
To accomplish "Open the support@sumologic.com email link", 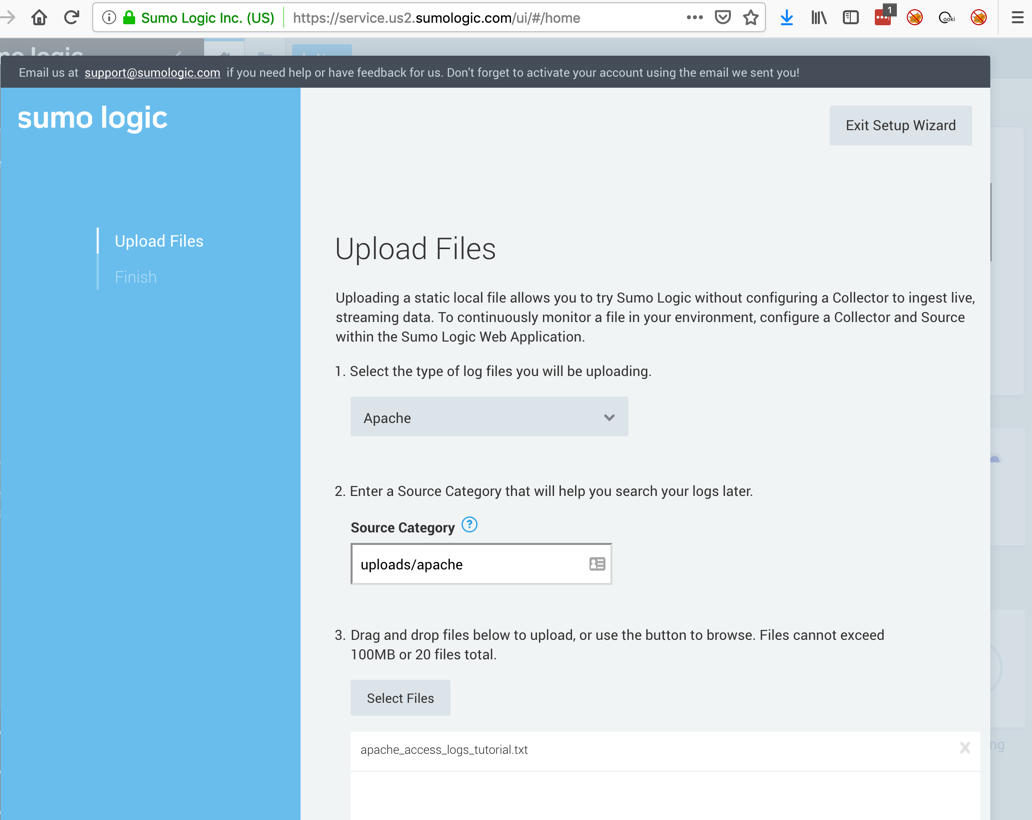I will tap(152, 72).
